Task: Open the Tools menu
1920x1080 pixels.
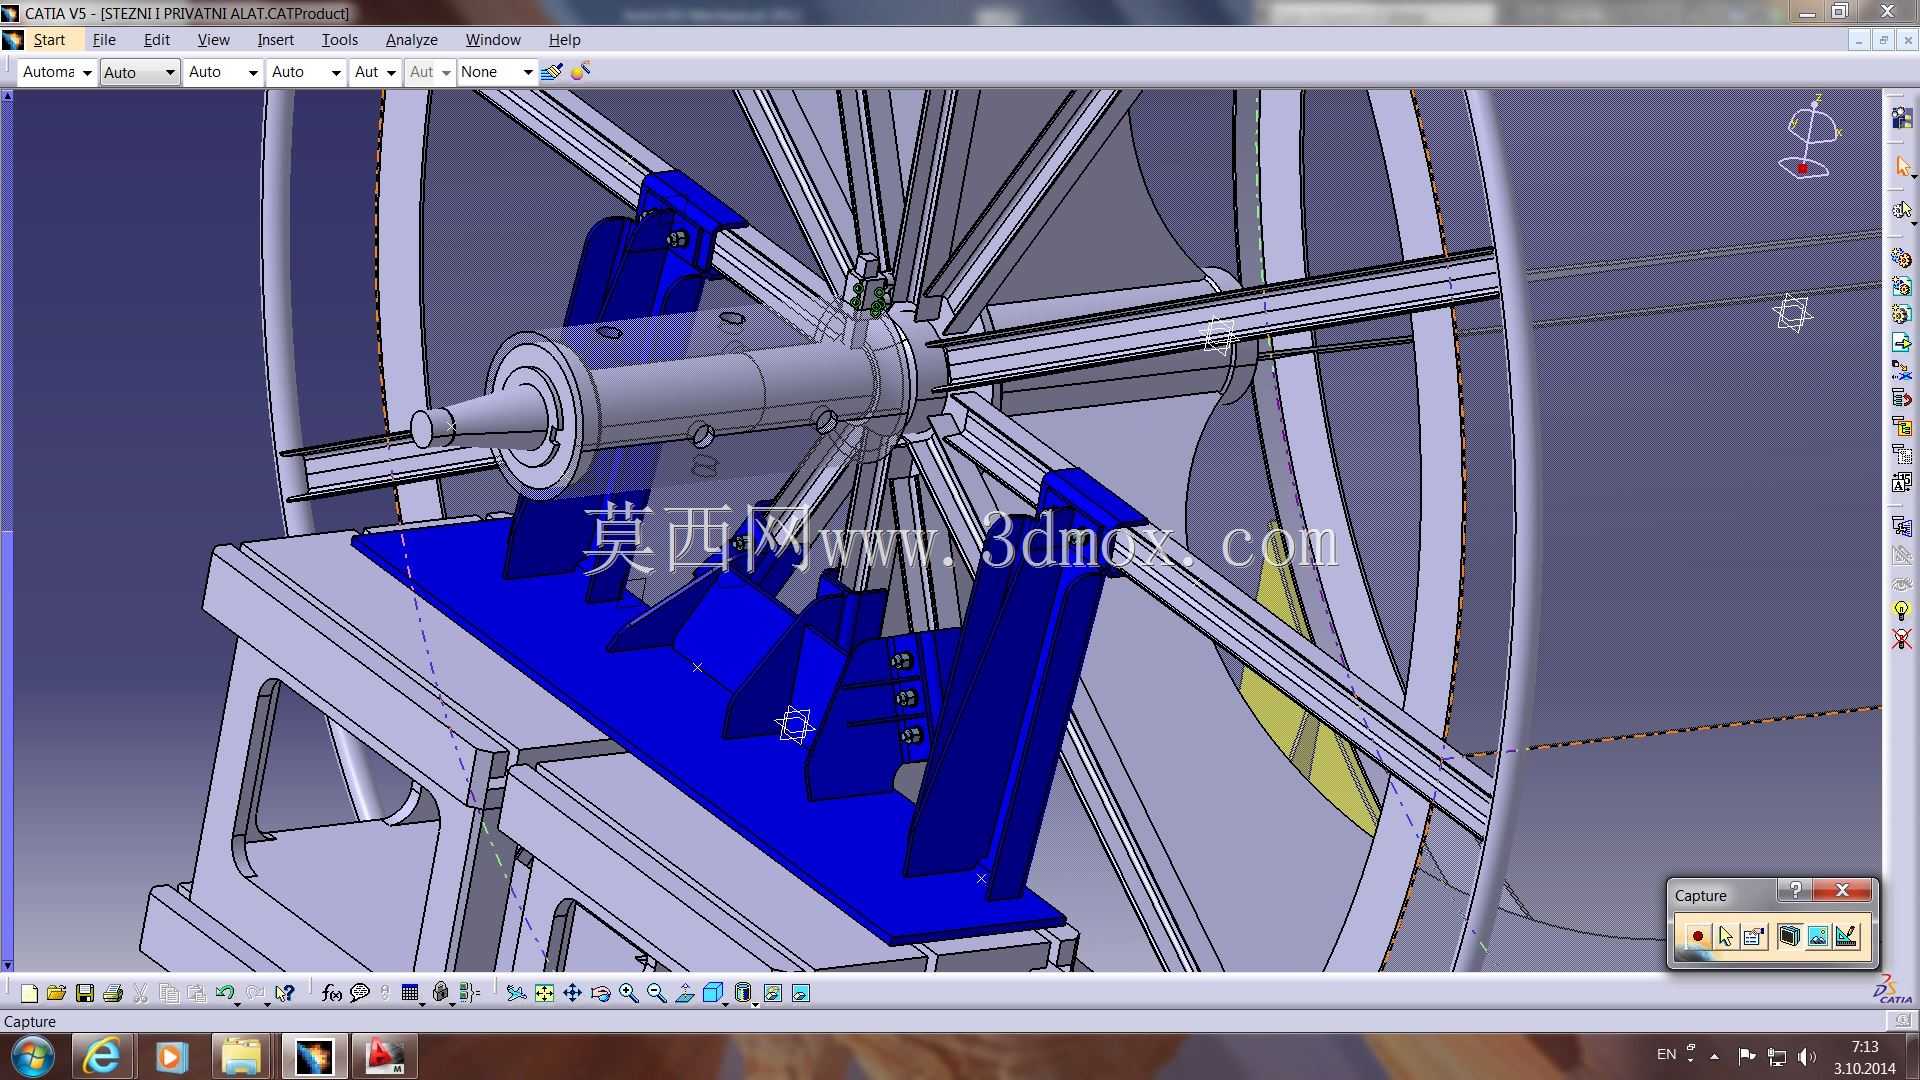Action: coord(339,40)
